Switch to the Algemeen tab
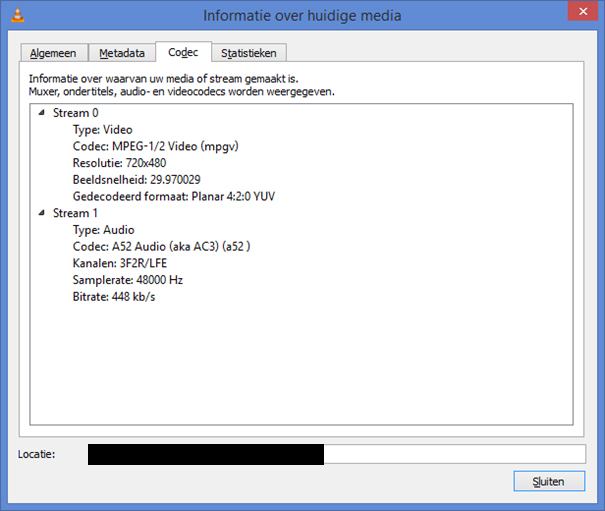The image size is (605, 511). coord(53,53)
